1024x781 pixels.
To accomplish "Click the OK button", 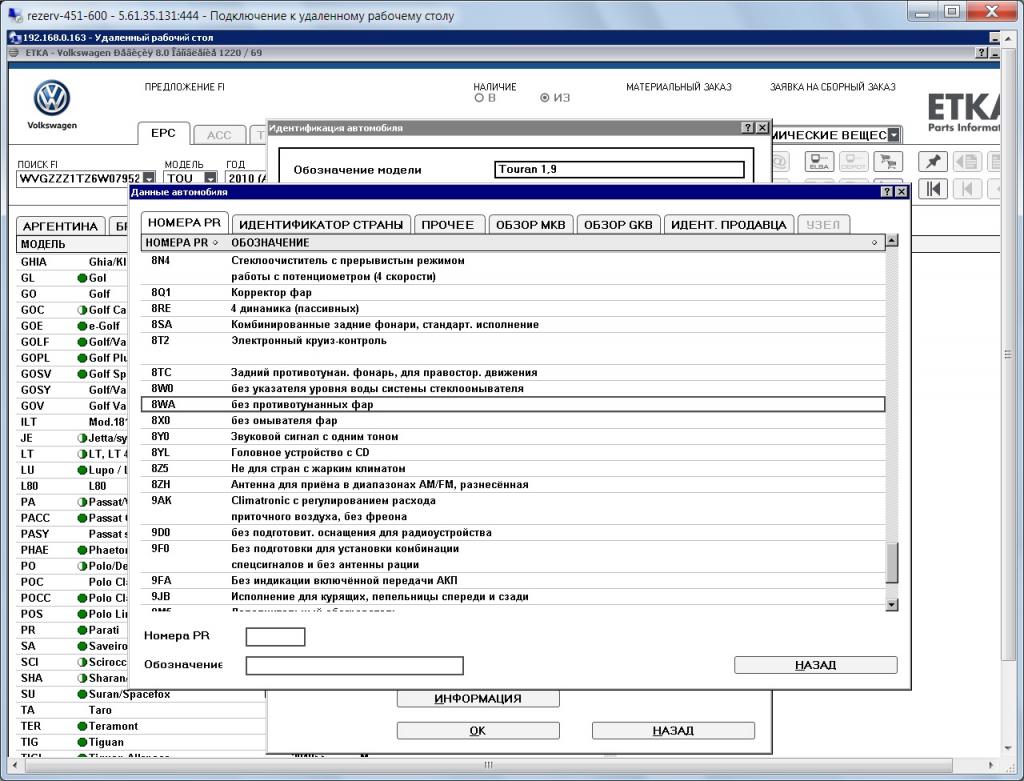I will point(478,730).
